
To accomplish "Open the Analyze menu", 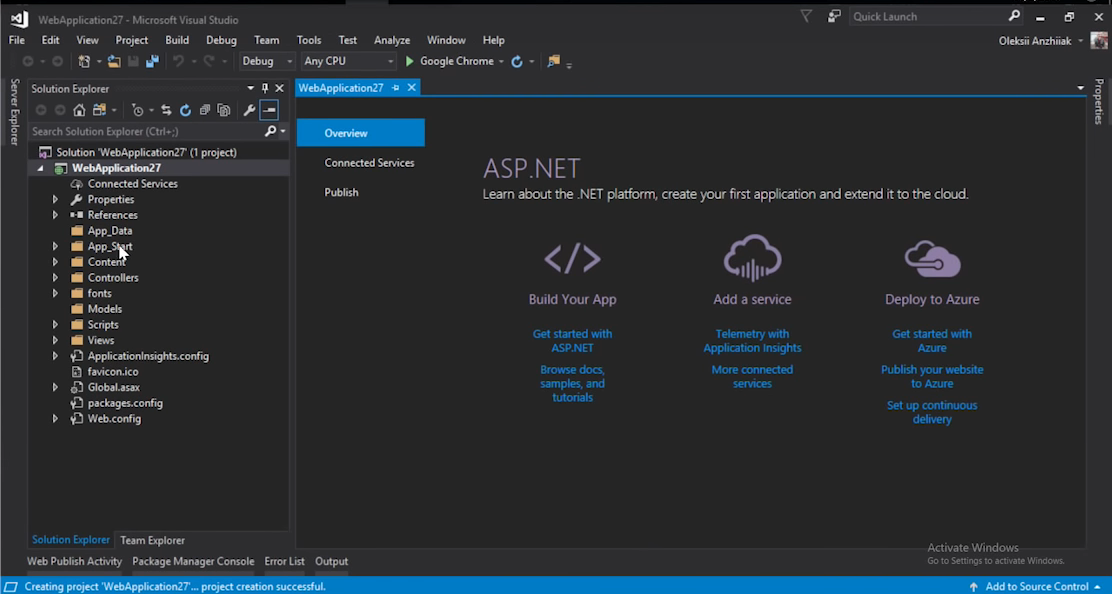I will [x=392, y=40].
